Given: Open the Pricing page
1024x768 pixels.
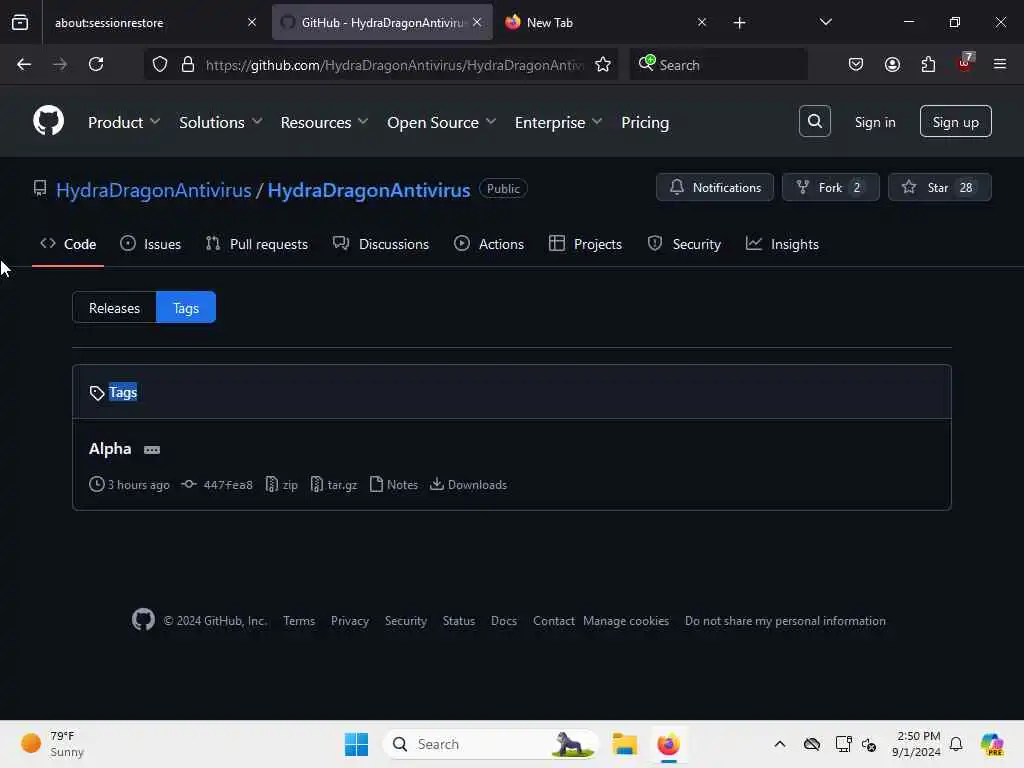Looking at the screenshot, I should 645,122.
